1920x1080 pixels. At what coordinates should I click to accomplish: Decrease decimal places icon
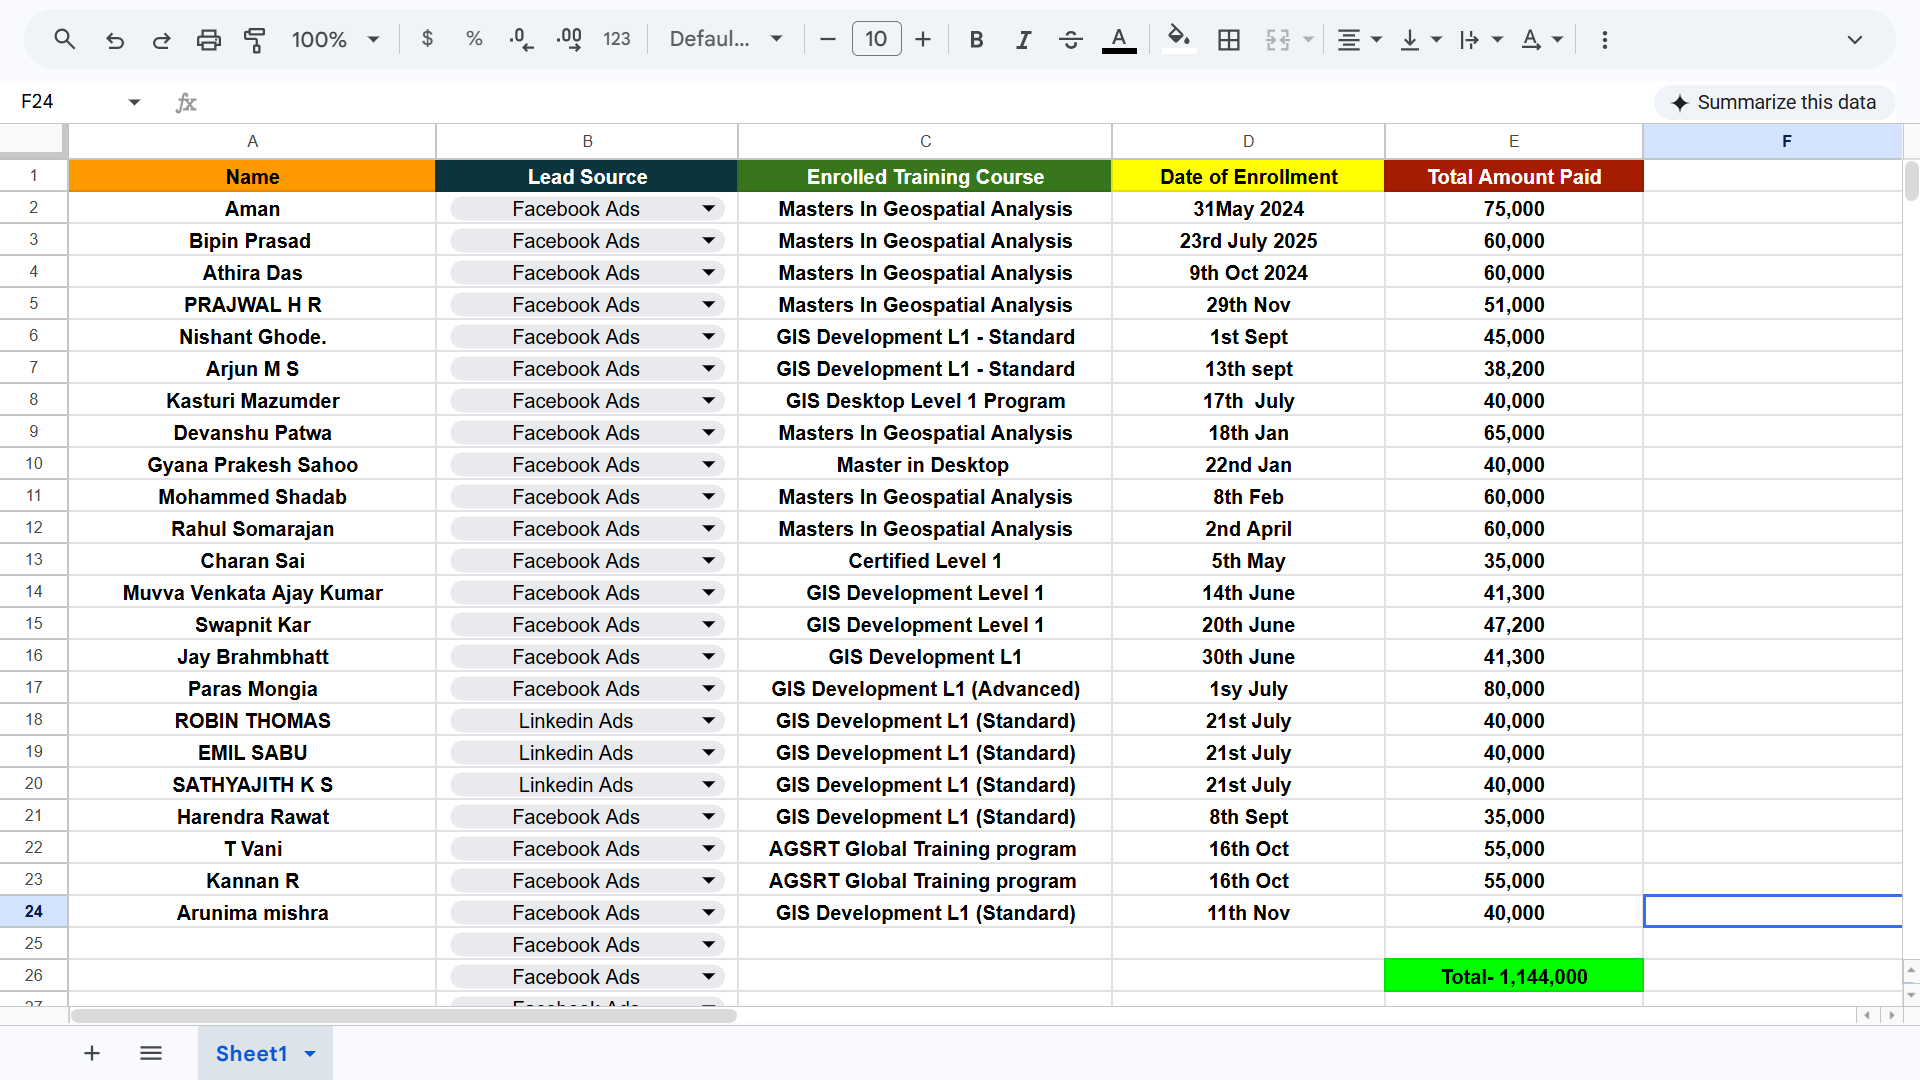tap(521, 39)
